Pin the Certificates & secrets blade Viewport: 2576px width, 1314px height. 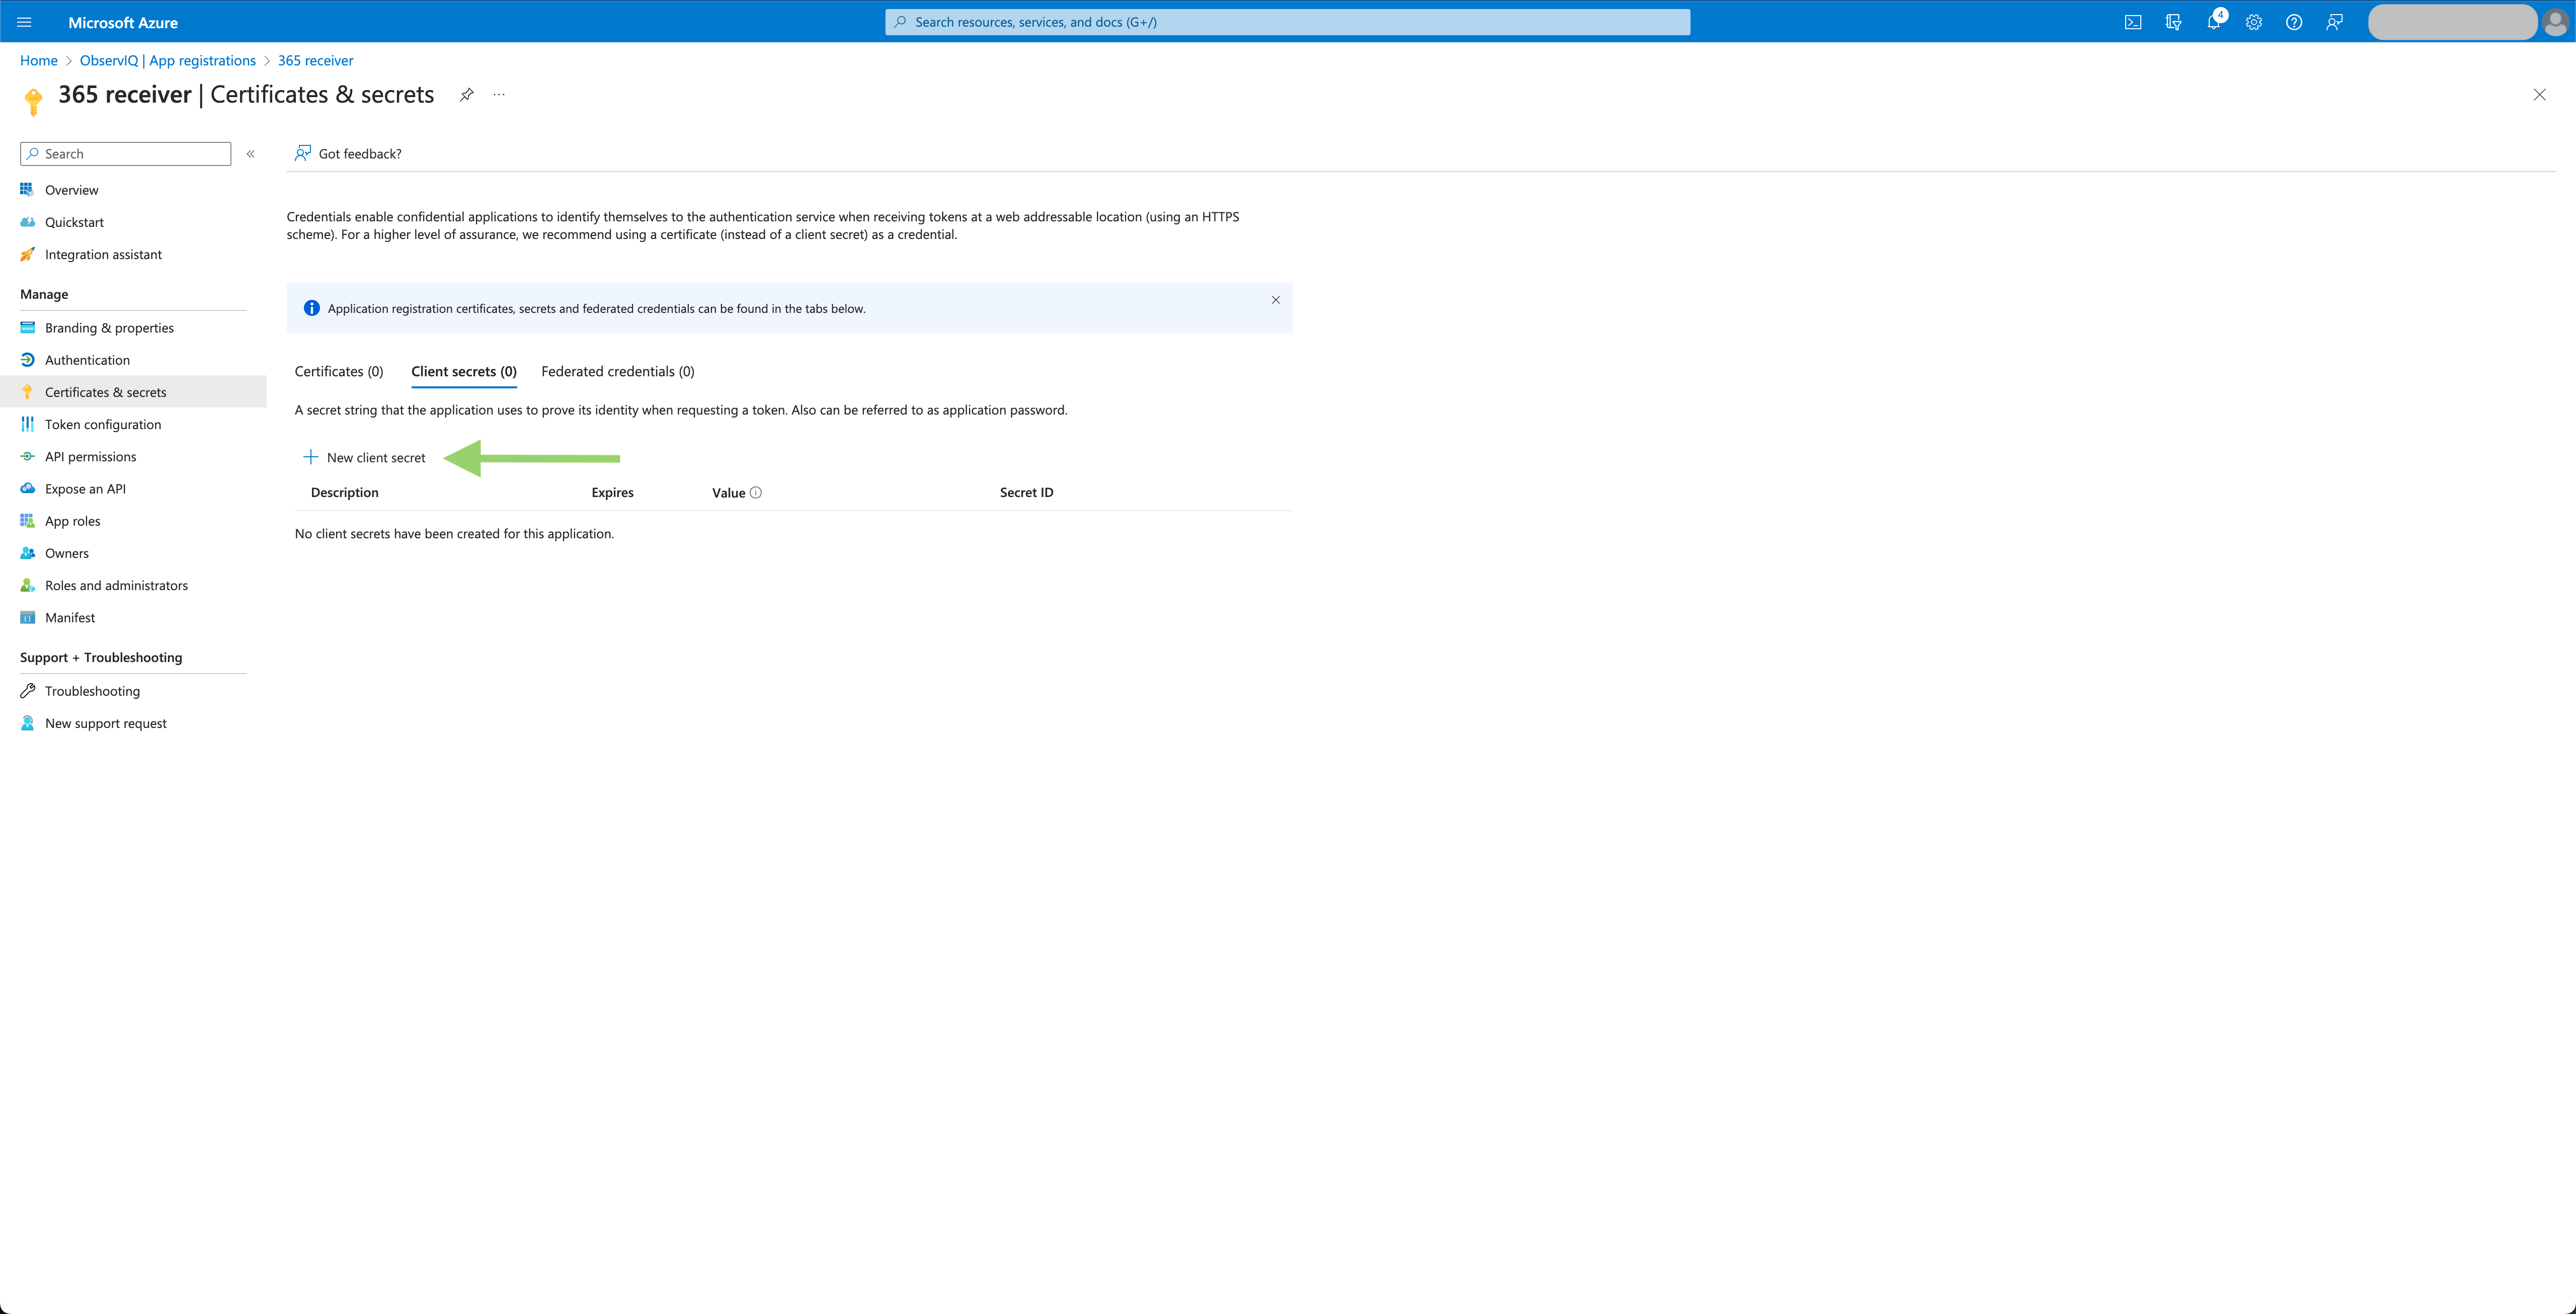click(466, 95)
